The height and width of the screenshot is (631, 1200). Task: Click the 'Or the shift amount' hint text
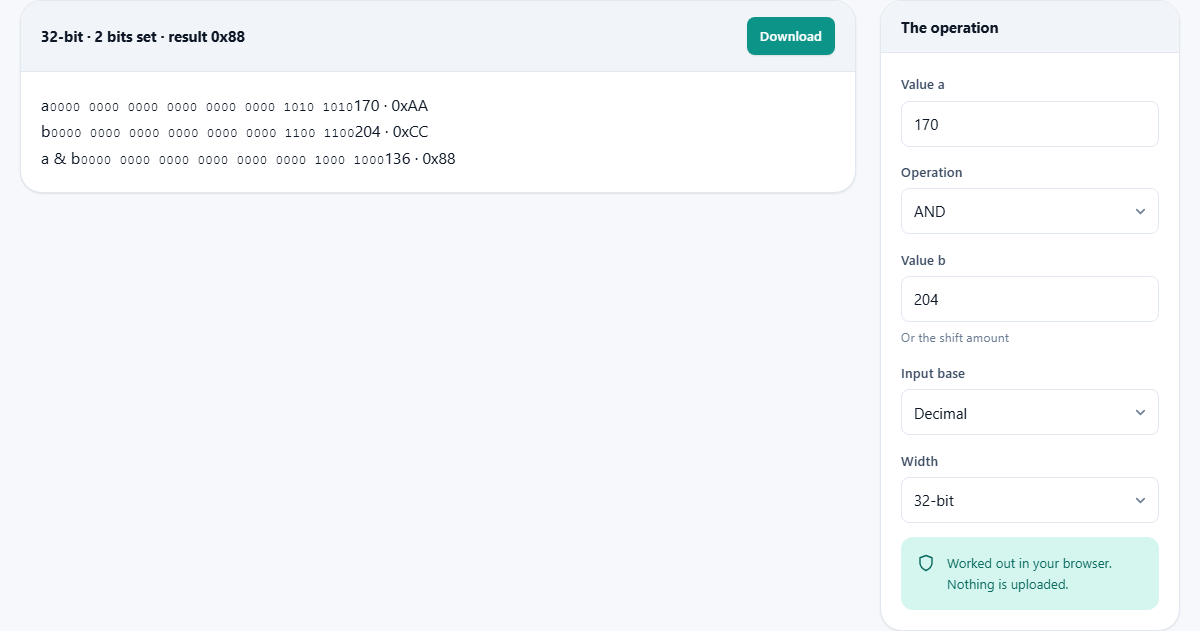955,338
